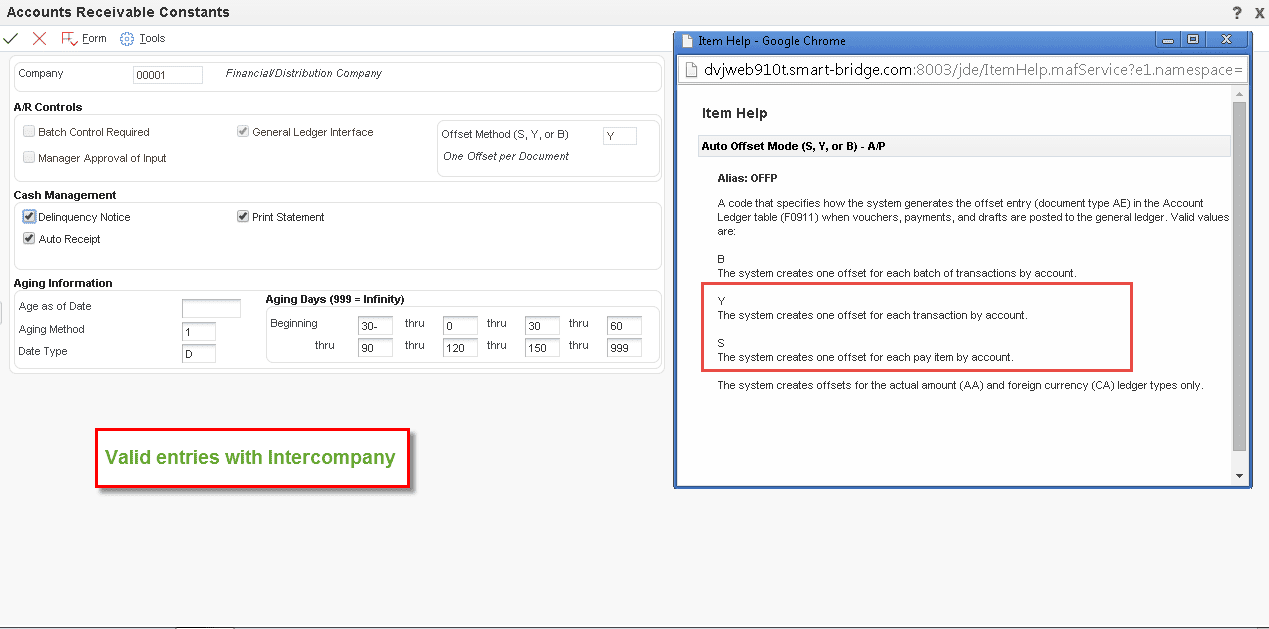Click the Item Help URL address bar
This screenshot has height=629, width=1269.
point(964,71)
